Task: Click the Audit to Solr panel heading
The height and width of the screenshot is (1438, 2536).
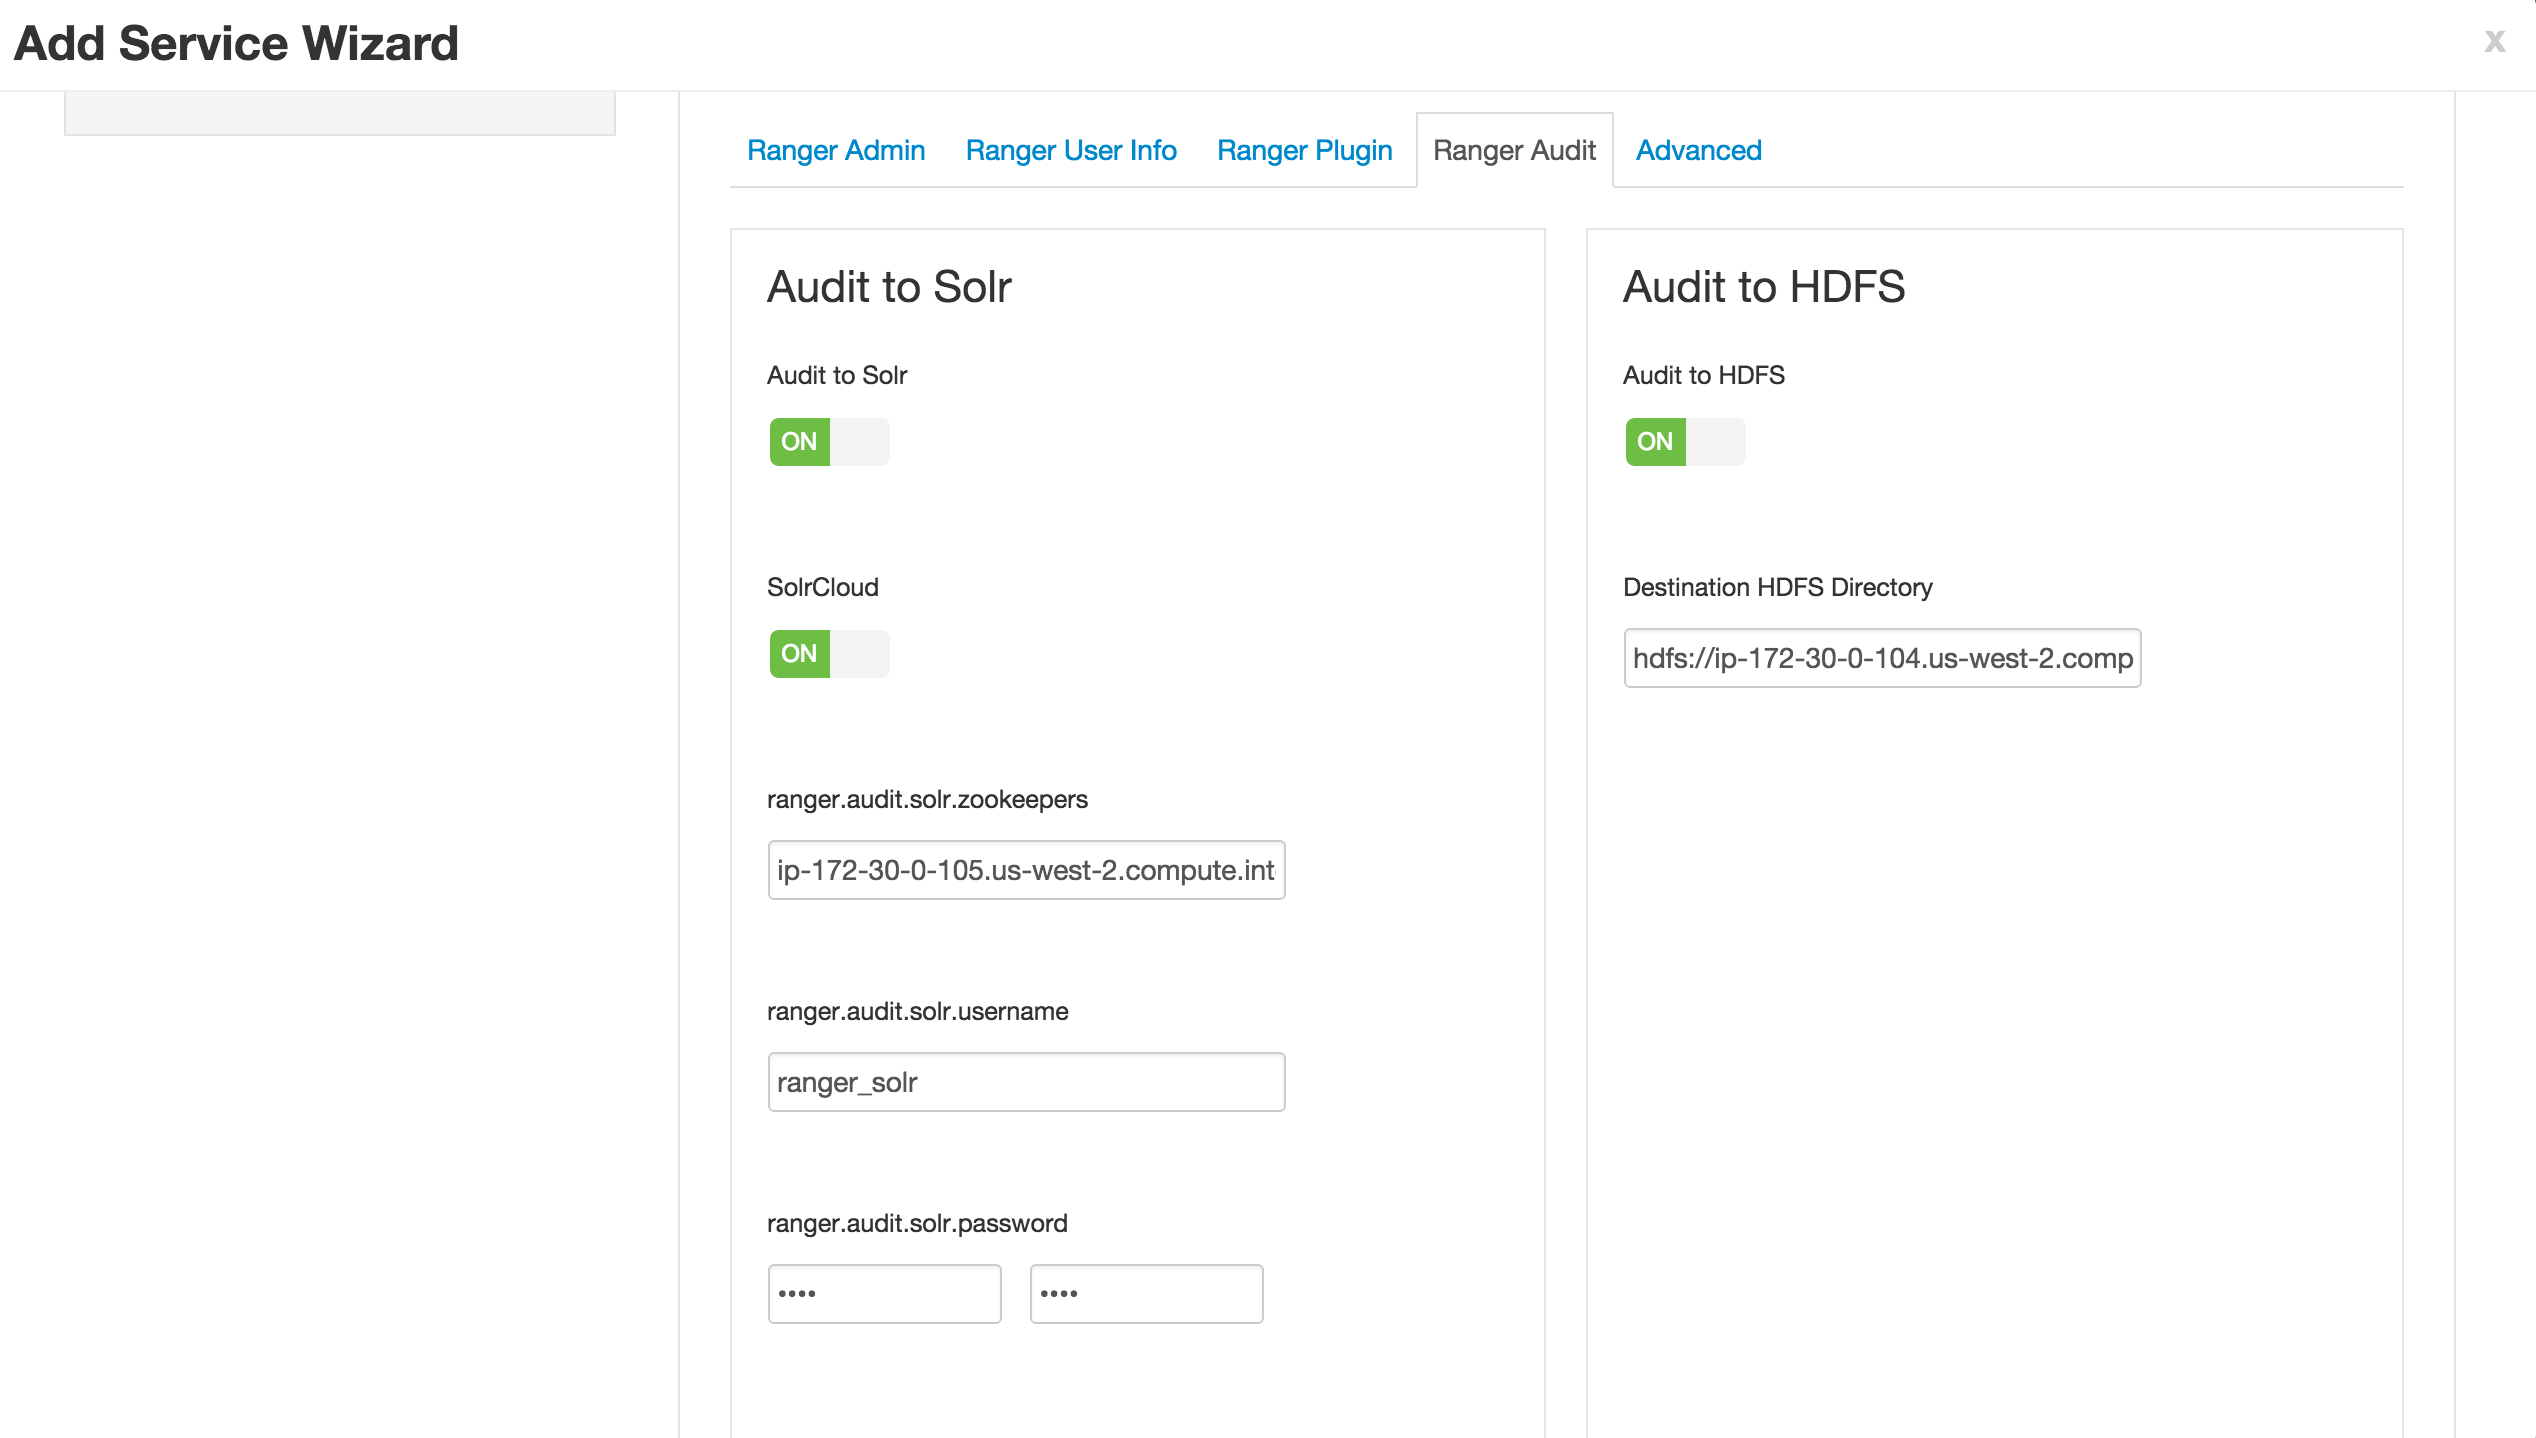Action: tap(889, 287)
